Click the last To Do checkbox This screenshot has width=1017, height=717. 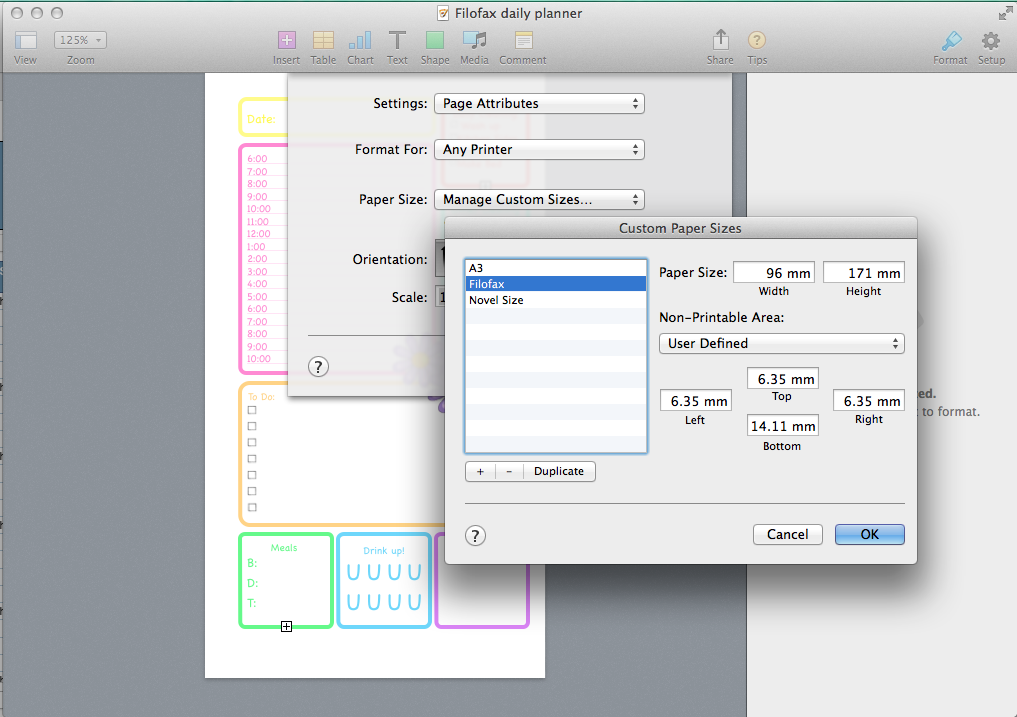click(x=252, y=507)
